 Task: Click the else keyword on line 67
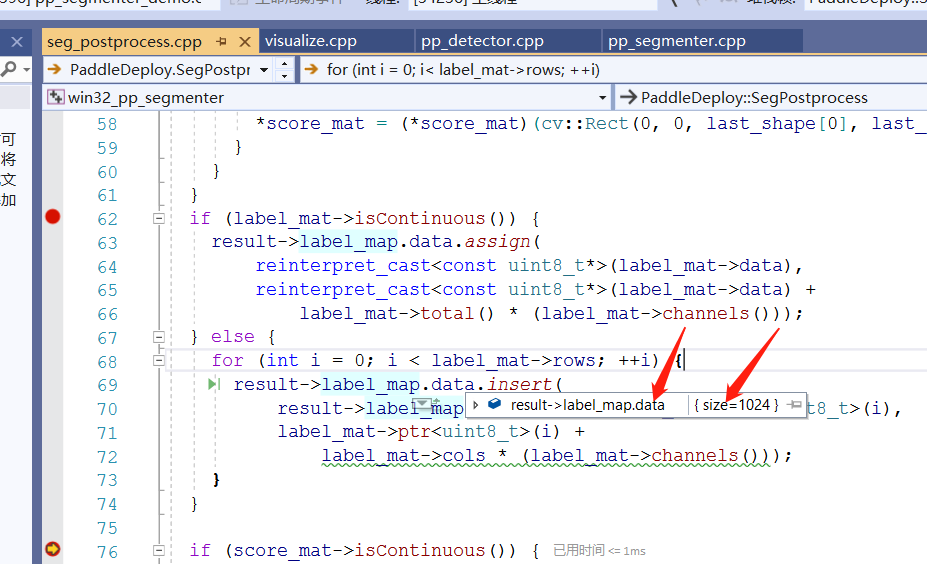232,337
